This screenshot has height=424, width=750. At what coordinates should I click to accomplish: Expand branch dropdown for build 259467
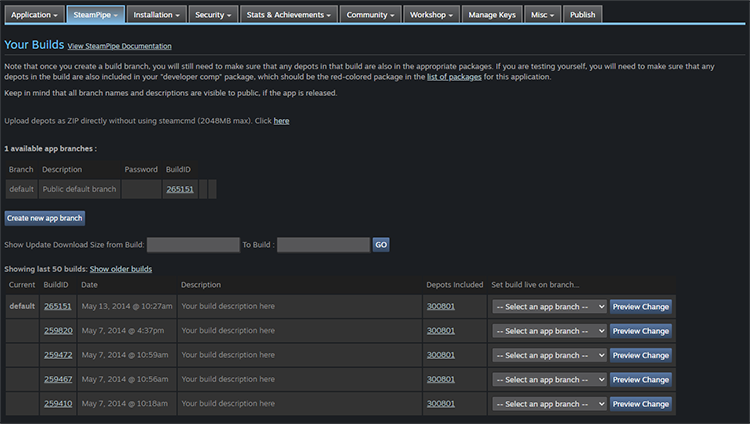(550, 380)
